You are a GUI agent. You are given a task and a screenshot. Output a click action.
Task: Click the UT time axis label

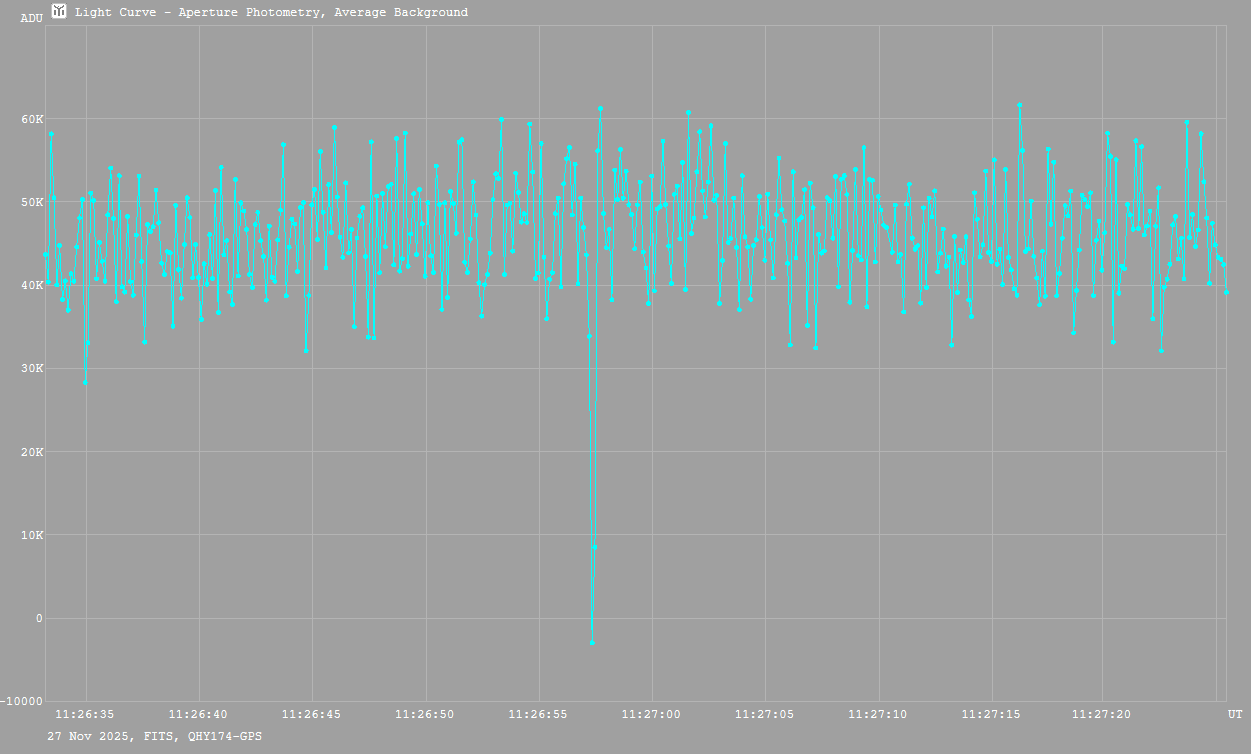[x=1235, y=714]
